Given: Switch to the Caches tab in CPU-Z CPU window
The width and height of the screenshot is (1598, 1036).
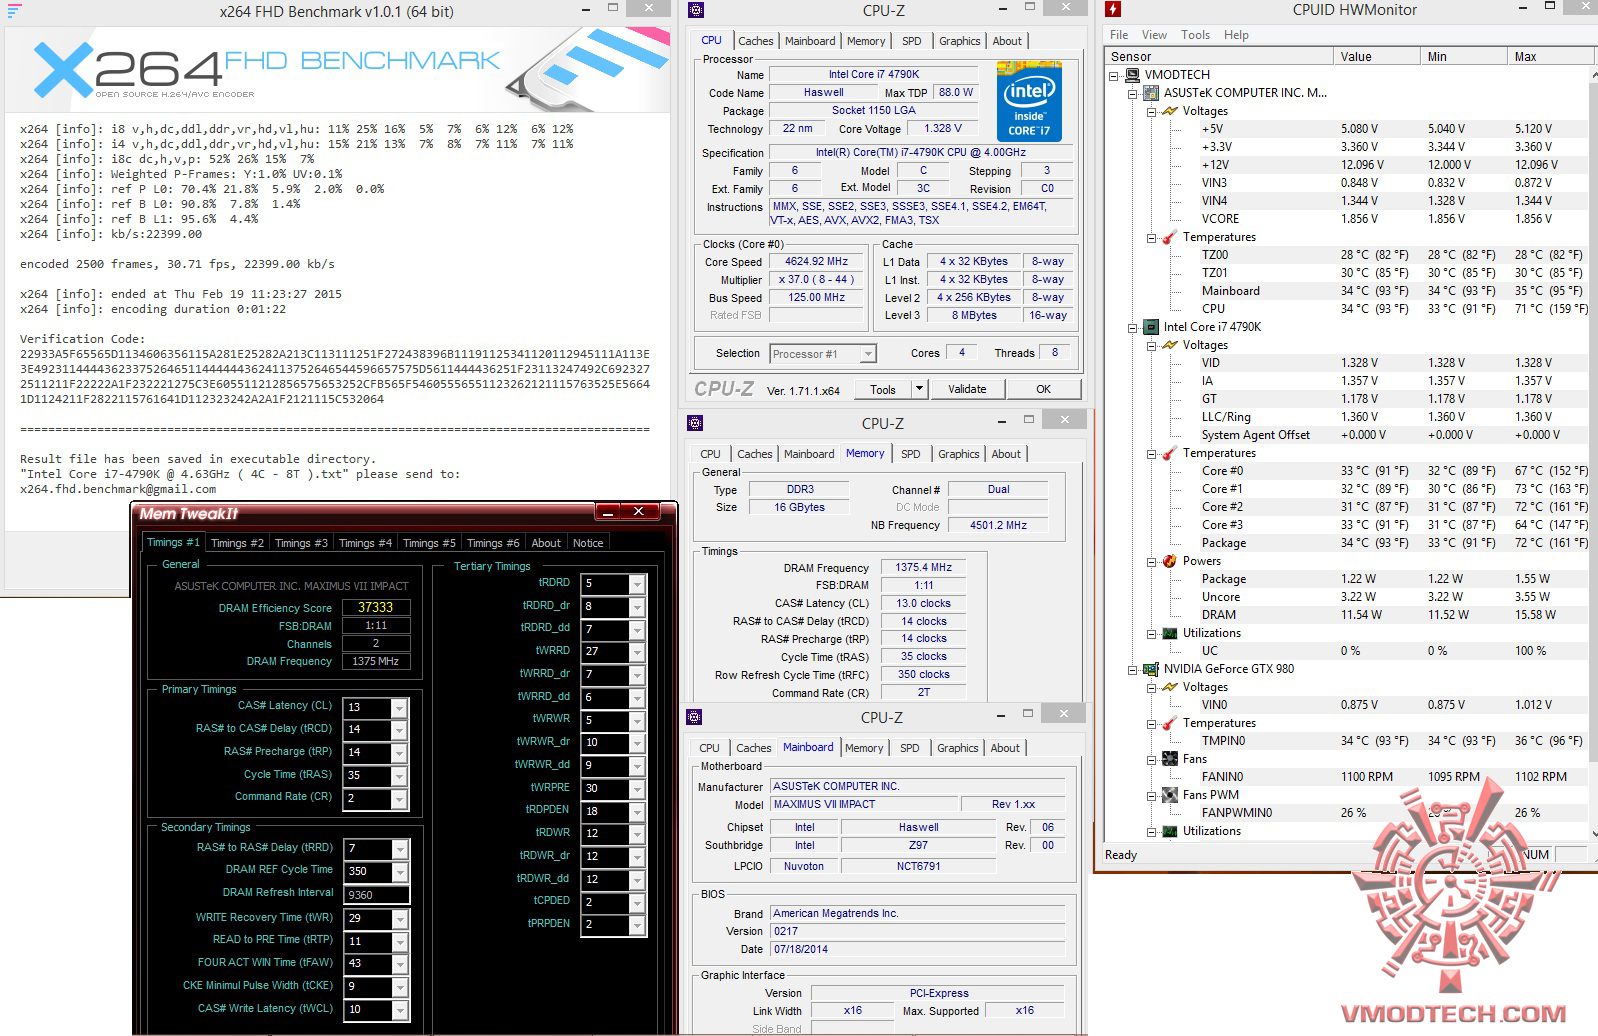Looking at the screenshot, I should [x=755, y=41].
